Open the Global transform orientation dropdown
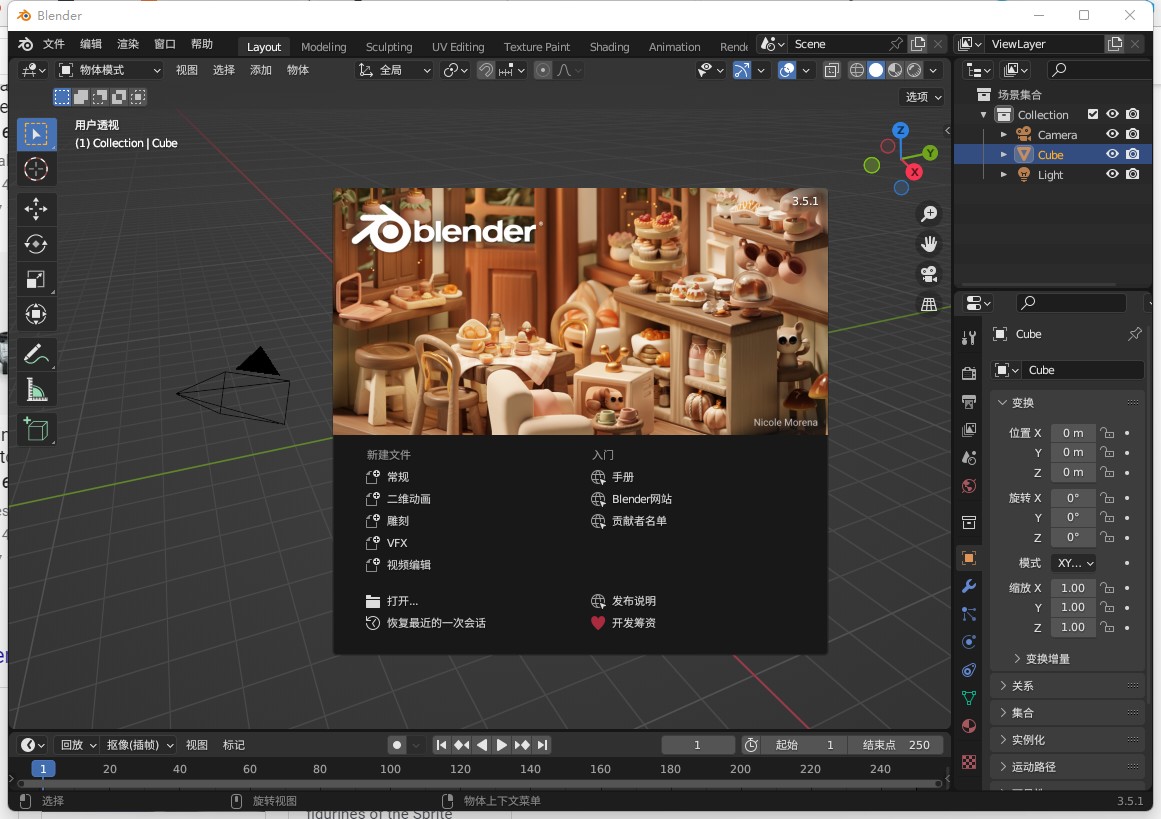Image resolution: width=1161 pixels, height=819 pixels. 394,70
